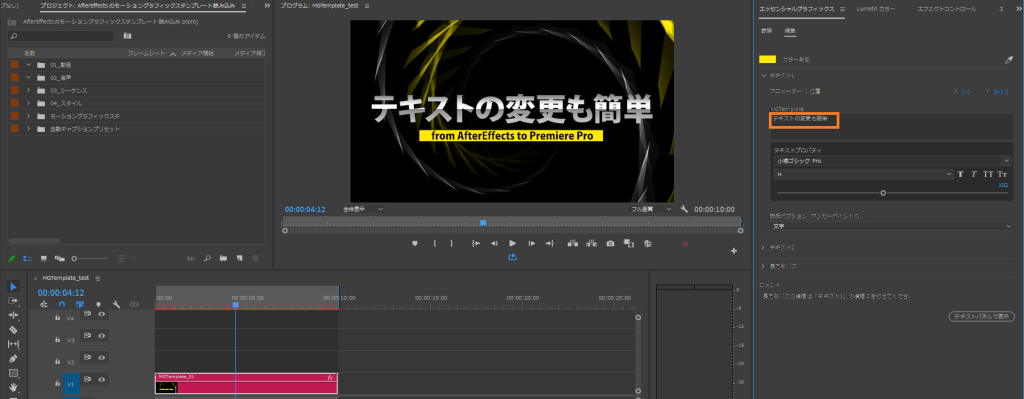Expand the テキスト2 section
Image resolution: width=1024 pixels, height=399 pixels.
pyautogui.click(x=763, y=247)
